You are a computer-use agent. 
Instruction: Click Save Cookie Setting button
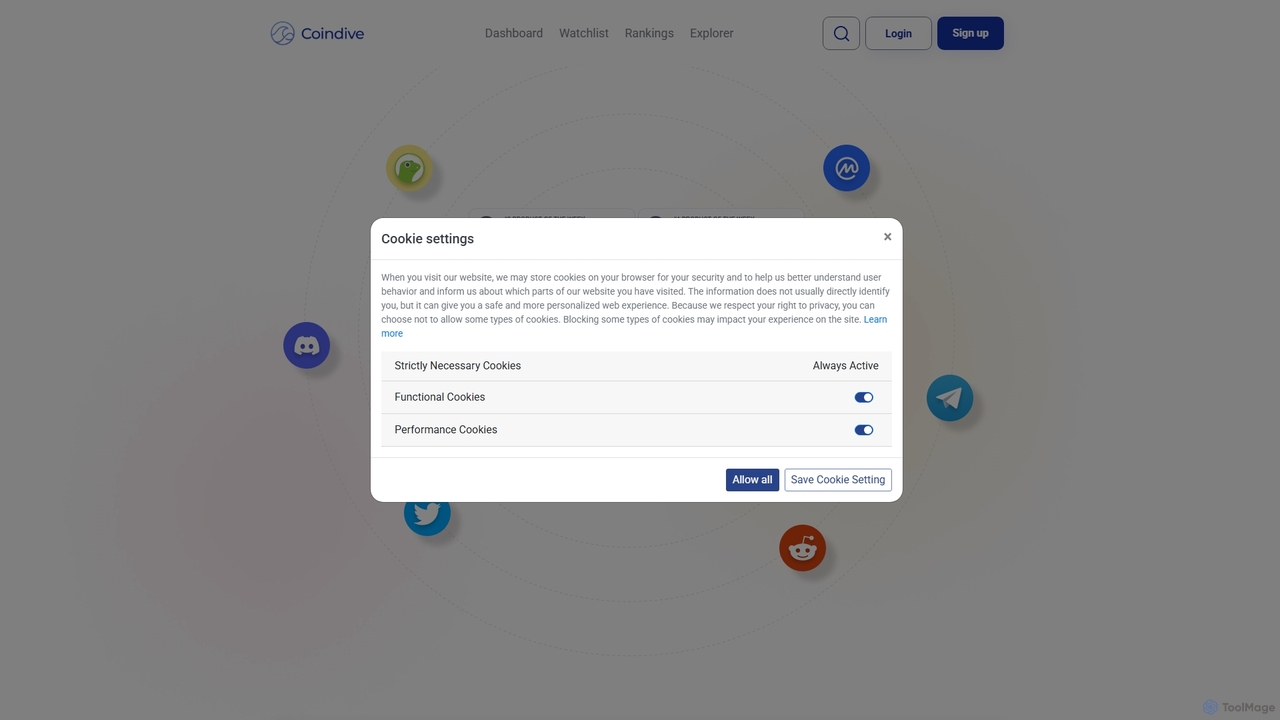[838, 480]
